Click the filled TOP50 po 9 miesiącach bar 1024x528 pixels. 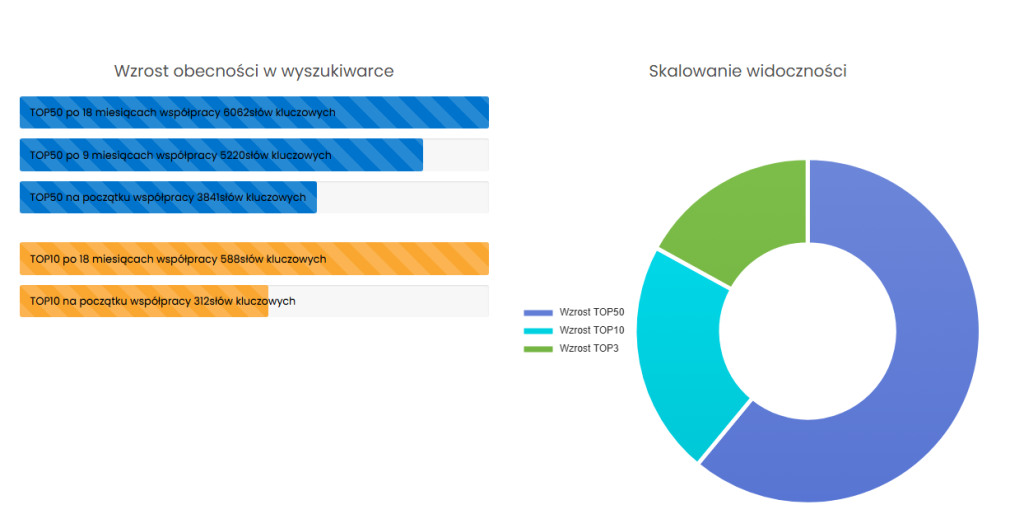[221, 156]
